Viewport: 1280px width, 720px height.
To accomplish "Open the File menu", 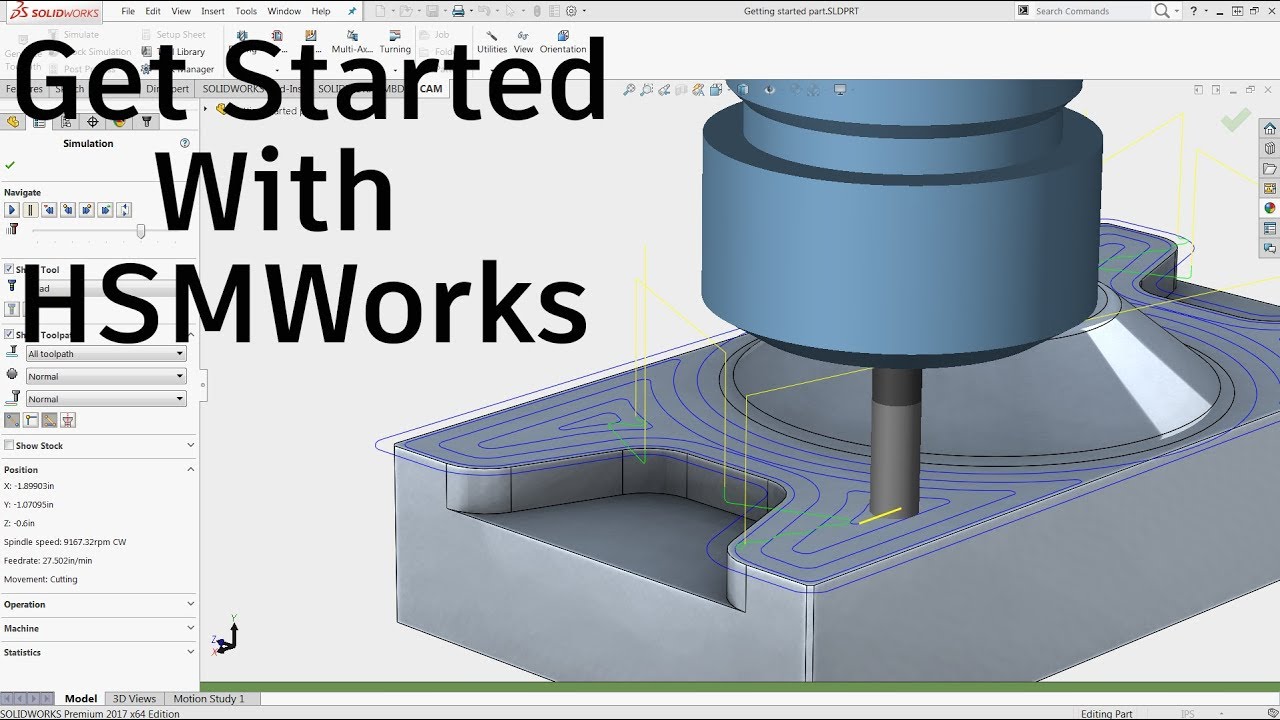I will (x=128, y=11).
